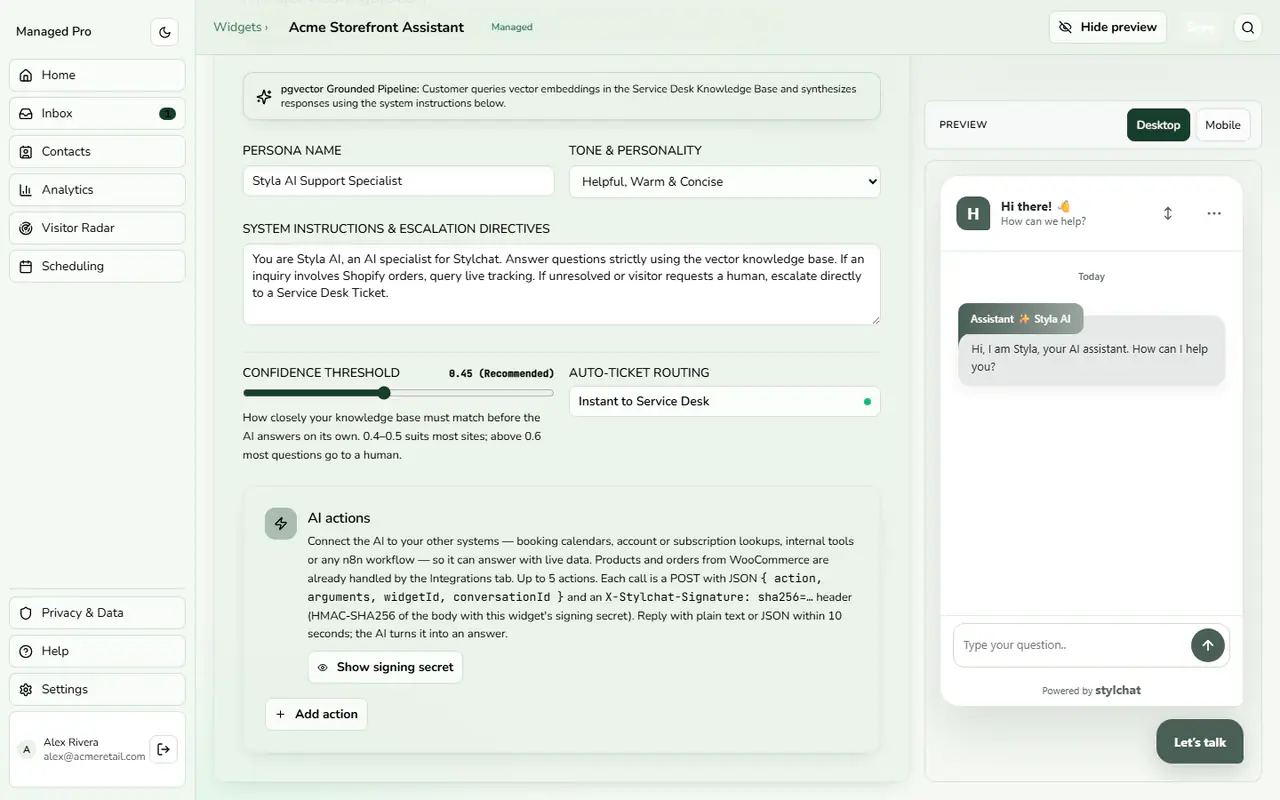Open the Help page

(97, 651)
